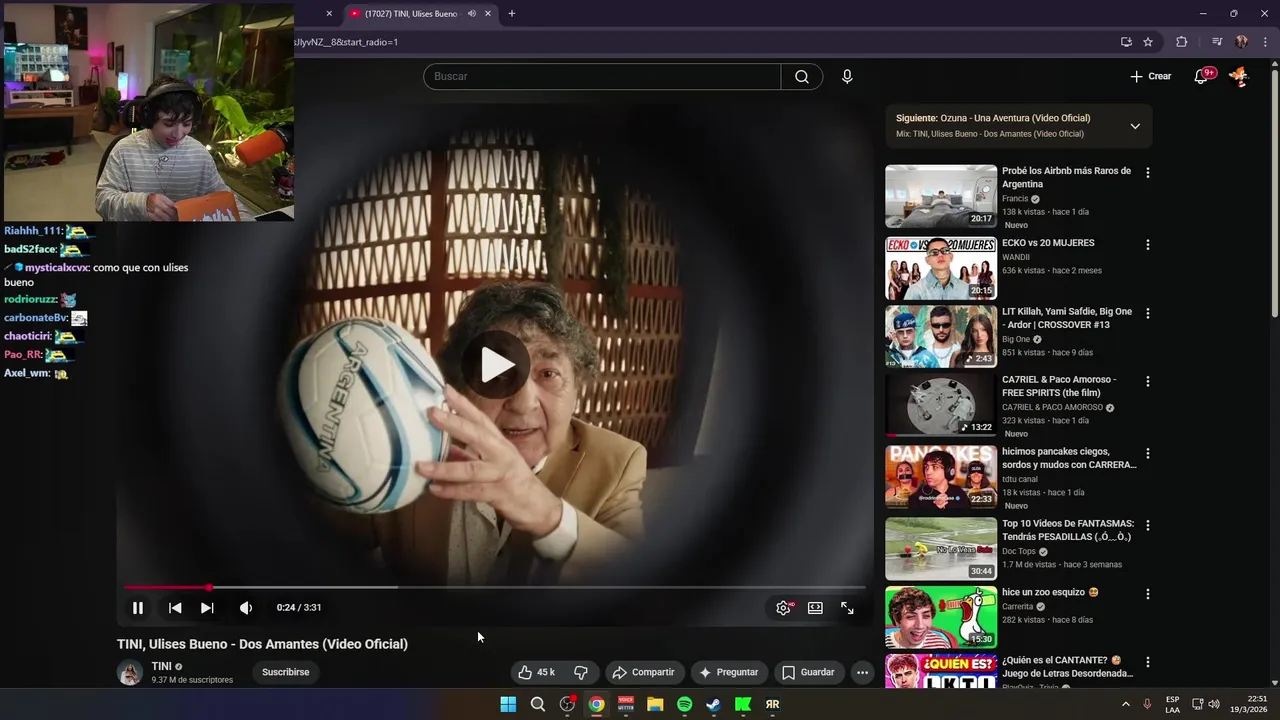Open options for LIT Killah Ardor video
1280x720 pixels.
coord(1148,313)
